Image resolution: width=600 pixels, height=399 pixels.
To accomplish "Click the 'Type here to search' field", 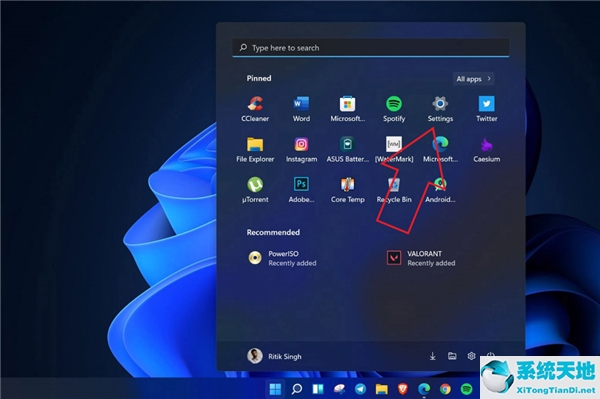I will click(371, 48).
